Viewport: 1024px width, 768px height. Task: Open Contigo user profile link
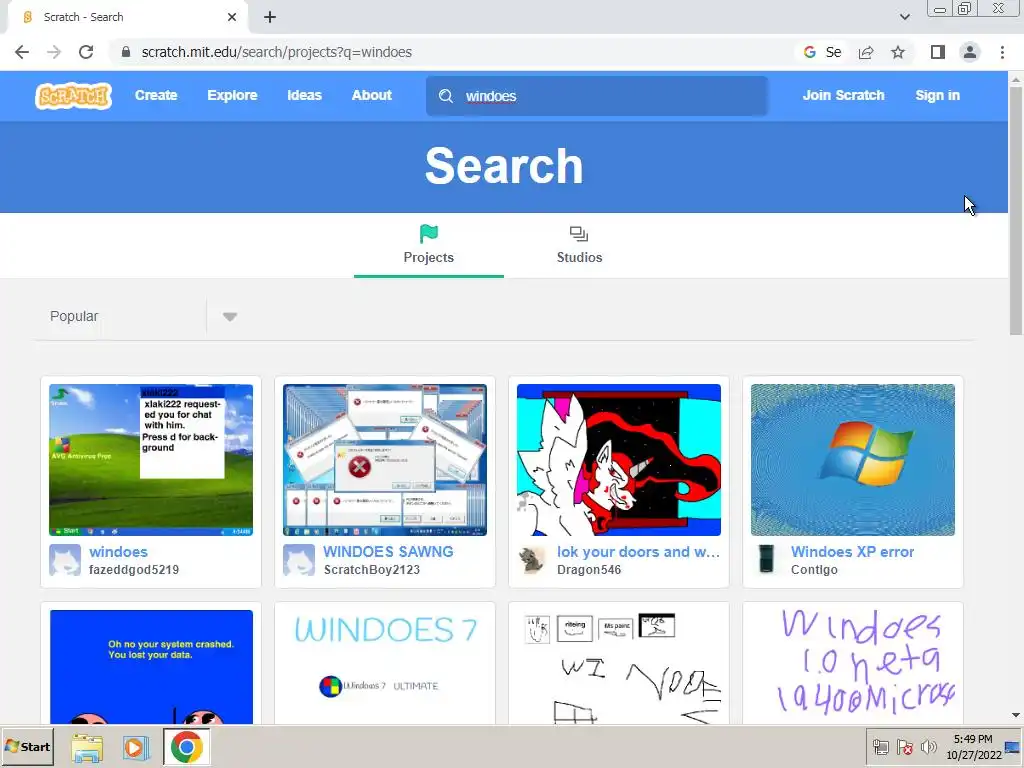[x=814, y=569]
